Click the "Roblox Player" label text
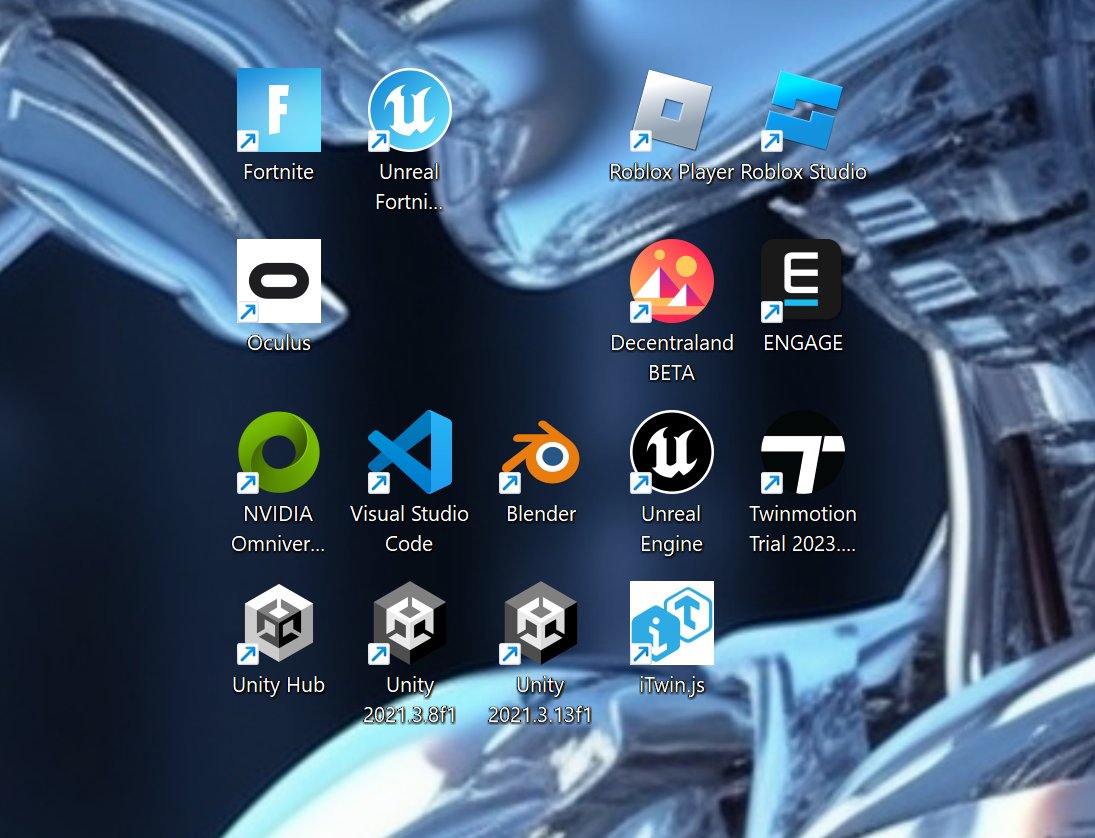 click(x=672, y=172)
